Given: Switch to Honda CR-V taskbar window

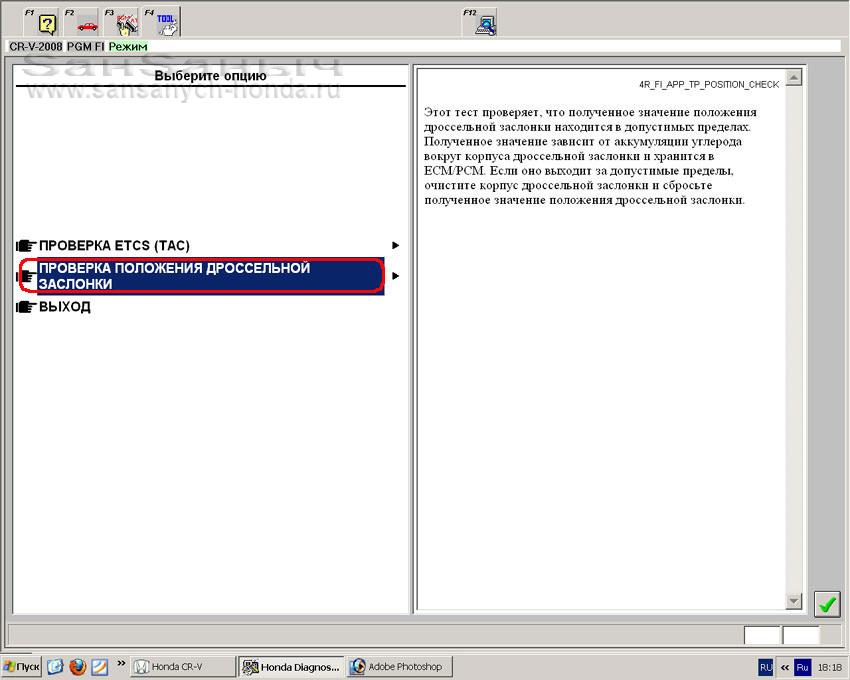Looking at the screenshot, I should click(x=183, y=667).
